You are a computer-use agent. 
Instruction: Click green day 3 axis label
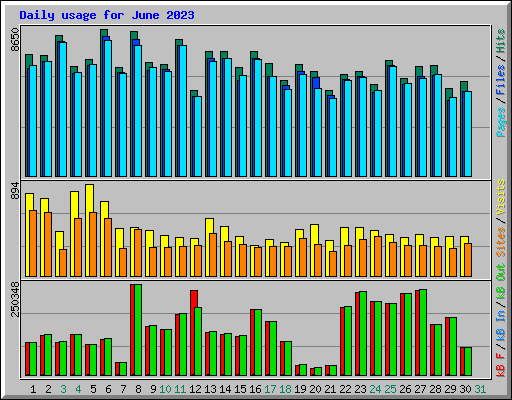(63, 389)
